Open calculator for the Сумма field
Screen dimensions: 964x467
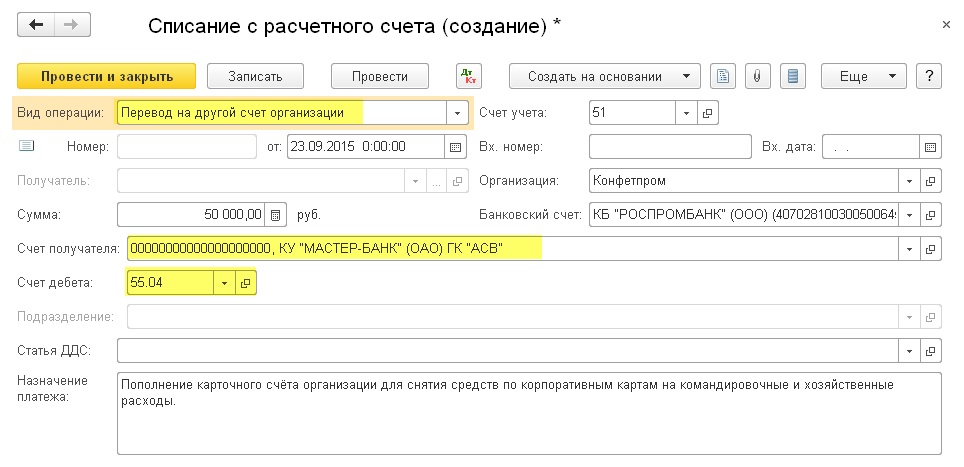pyautogui.click(x=275, y=215)
